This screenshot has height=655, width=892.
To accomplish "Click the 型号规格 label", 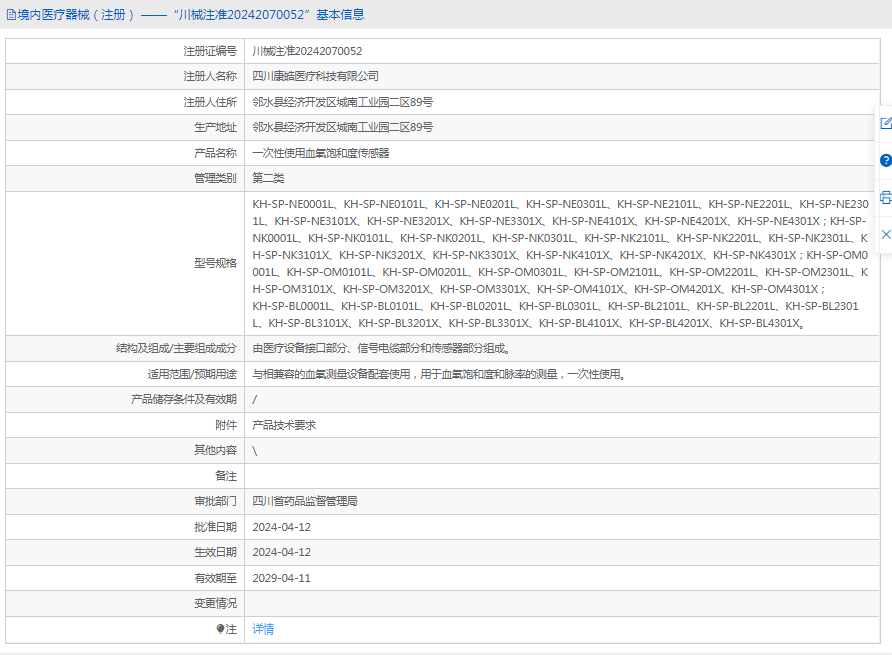I will [215, 263].
